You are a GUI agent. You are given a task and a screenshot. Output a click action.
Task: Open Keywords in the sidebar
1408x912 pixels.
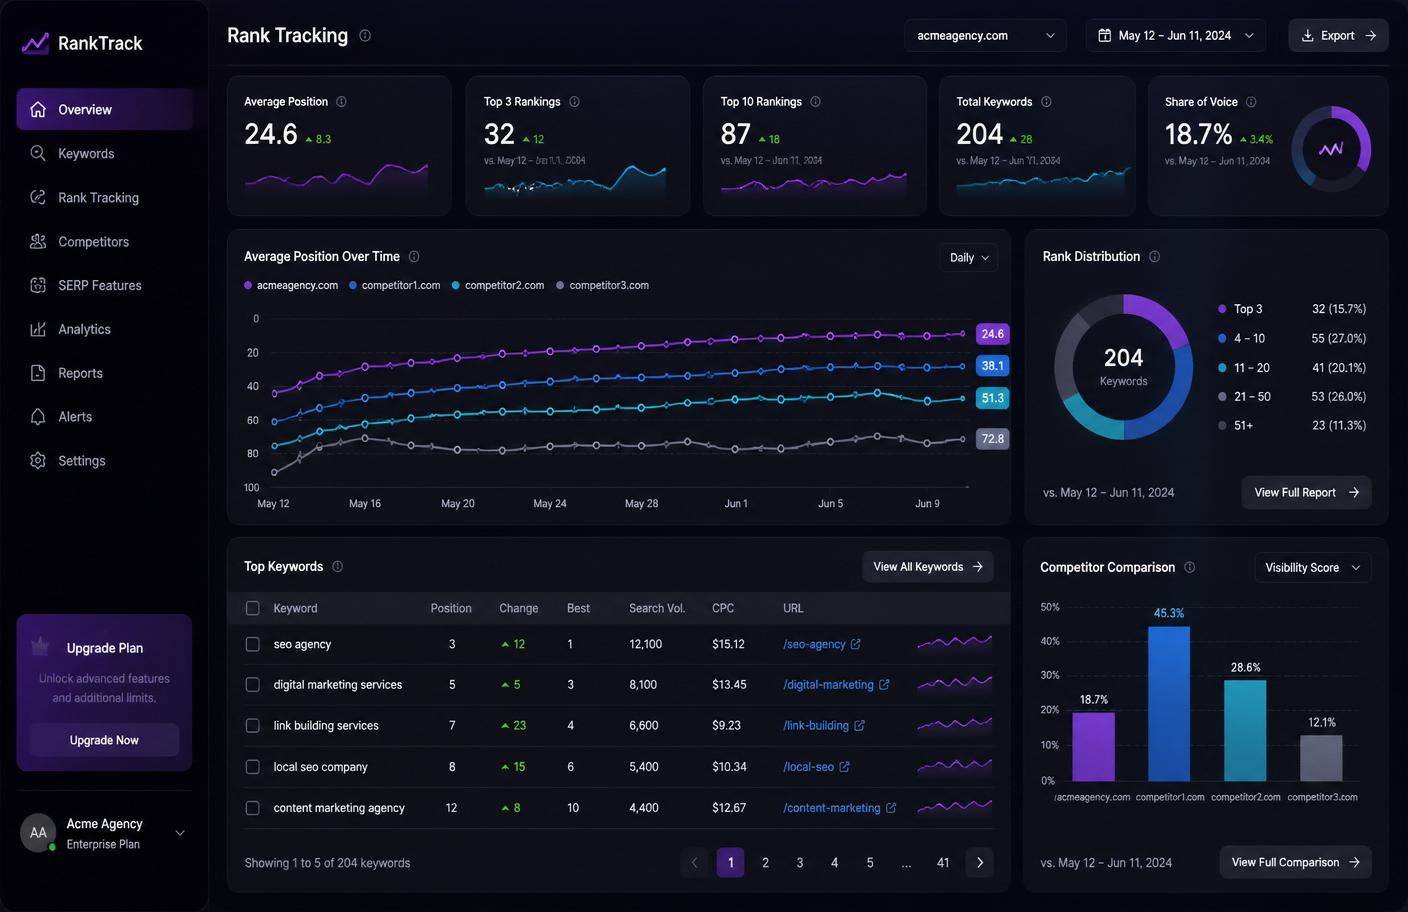[104, 153]
